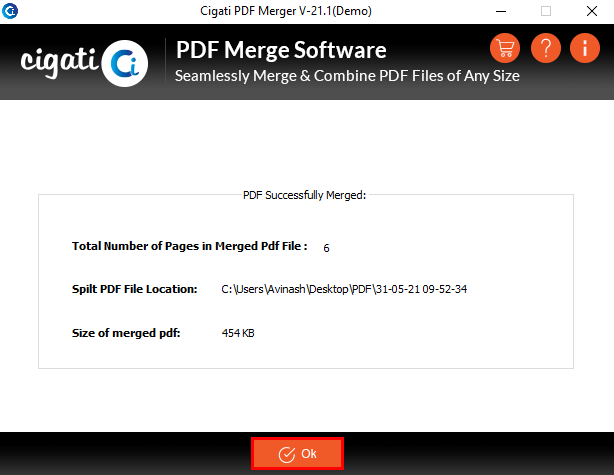Click the 'Total Number of Pages' label
The image size is (614, 475).
coord(190,246)
